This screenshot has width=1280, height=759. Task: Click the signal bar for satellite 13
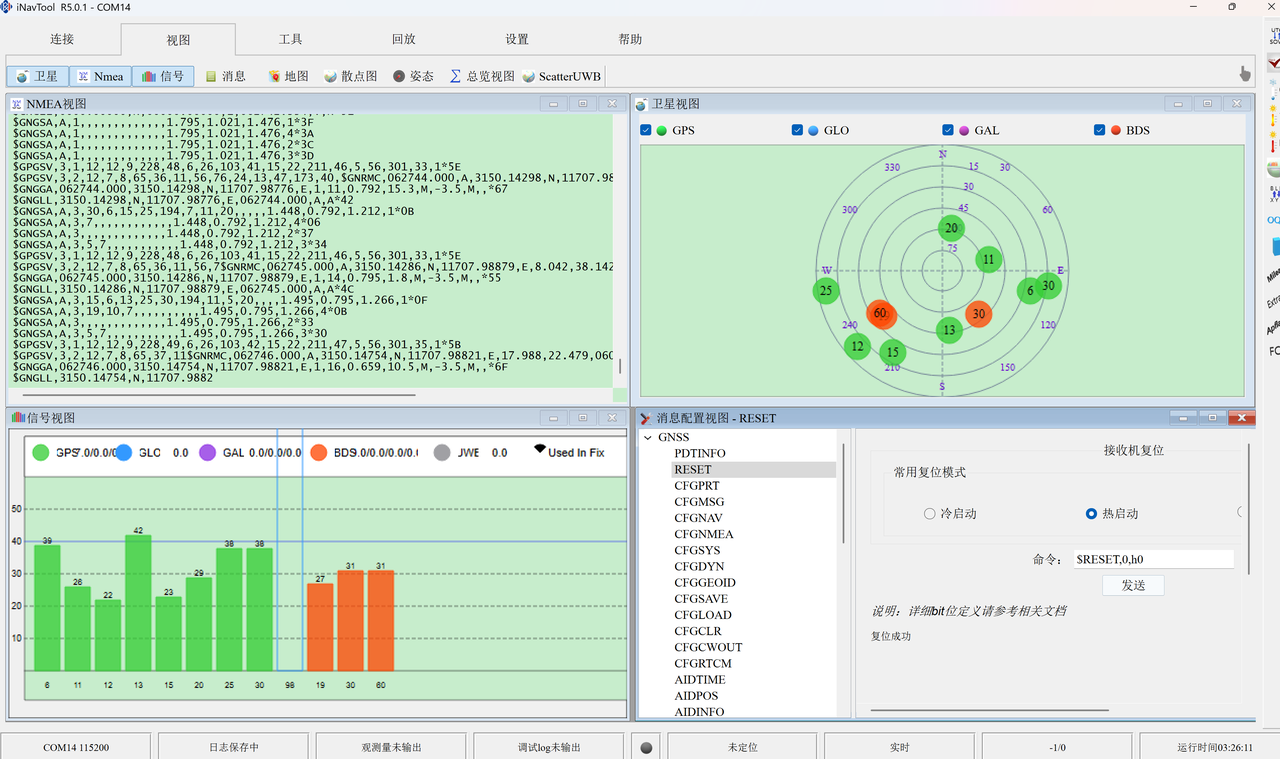138,603
